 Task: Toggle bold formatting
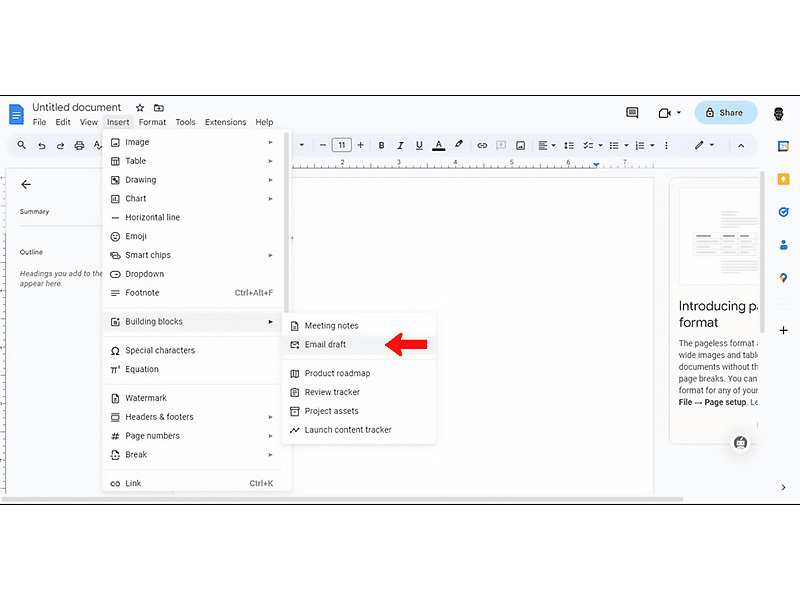381,145
